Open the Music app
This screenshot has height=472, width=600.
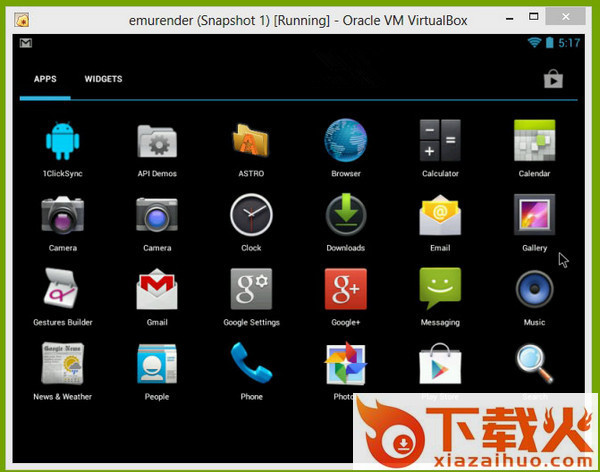tap(534, 290)
